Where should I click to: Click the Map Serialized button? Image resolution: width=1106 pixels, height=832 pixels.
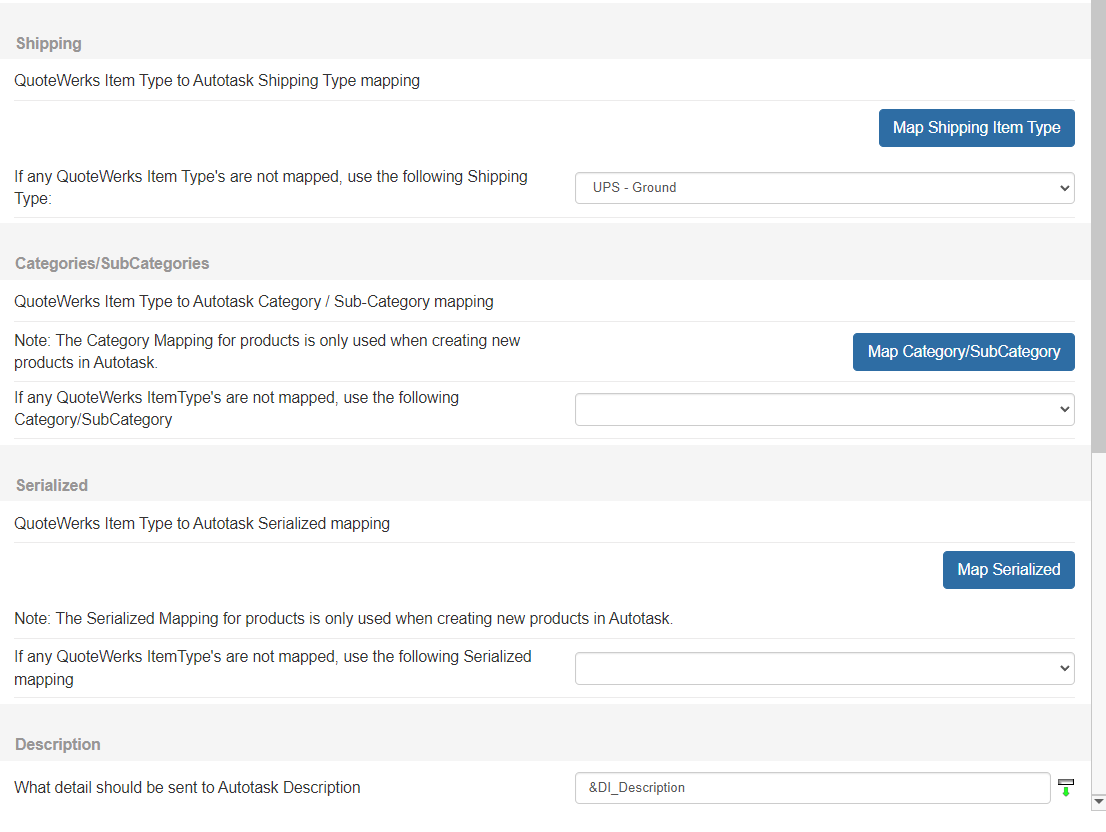click(x=1009, y=570)
